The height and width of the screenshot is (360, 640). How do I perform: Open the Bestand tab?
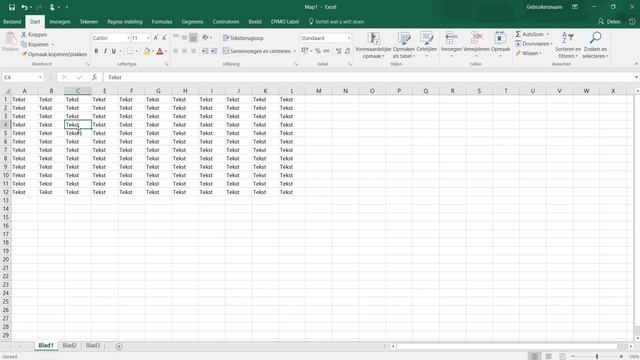point(12,22)
